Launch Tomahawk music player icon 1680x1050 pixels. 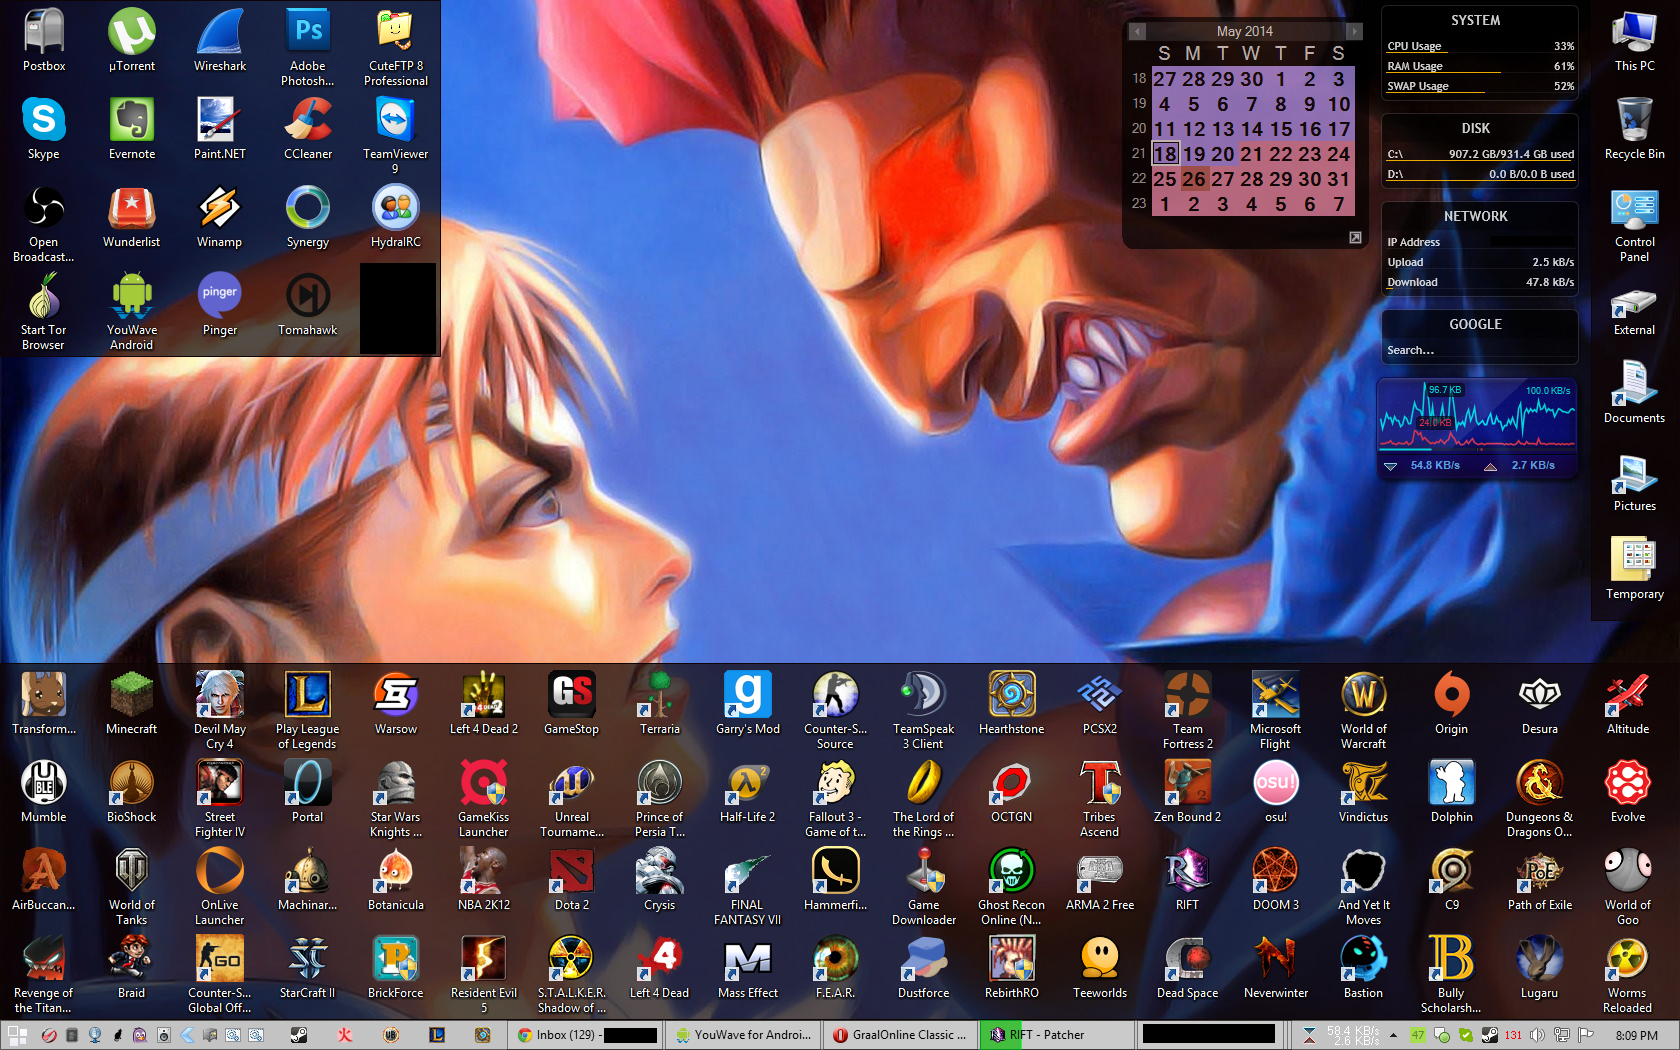click(308, 304)
